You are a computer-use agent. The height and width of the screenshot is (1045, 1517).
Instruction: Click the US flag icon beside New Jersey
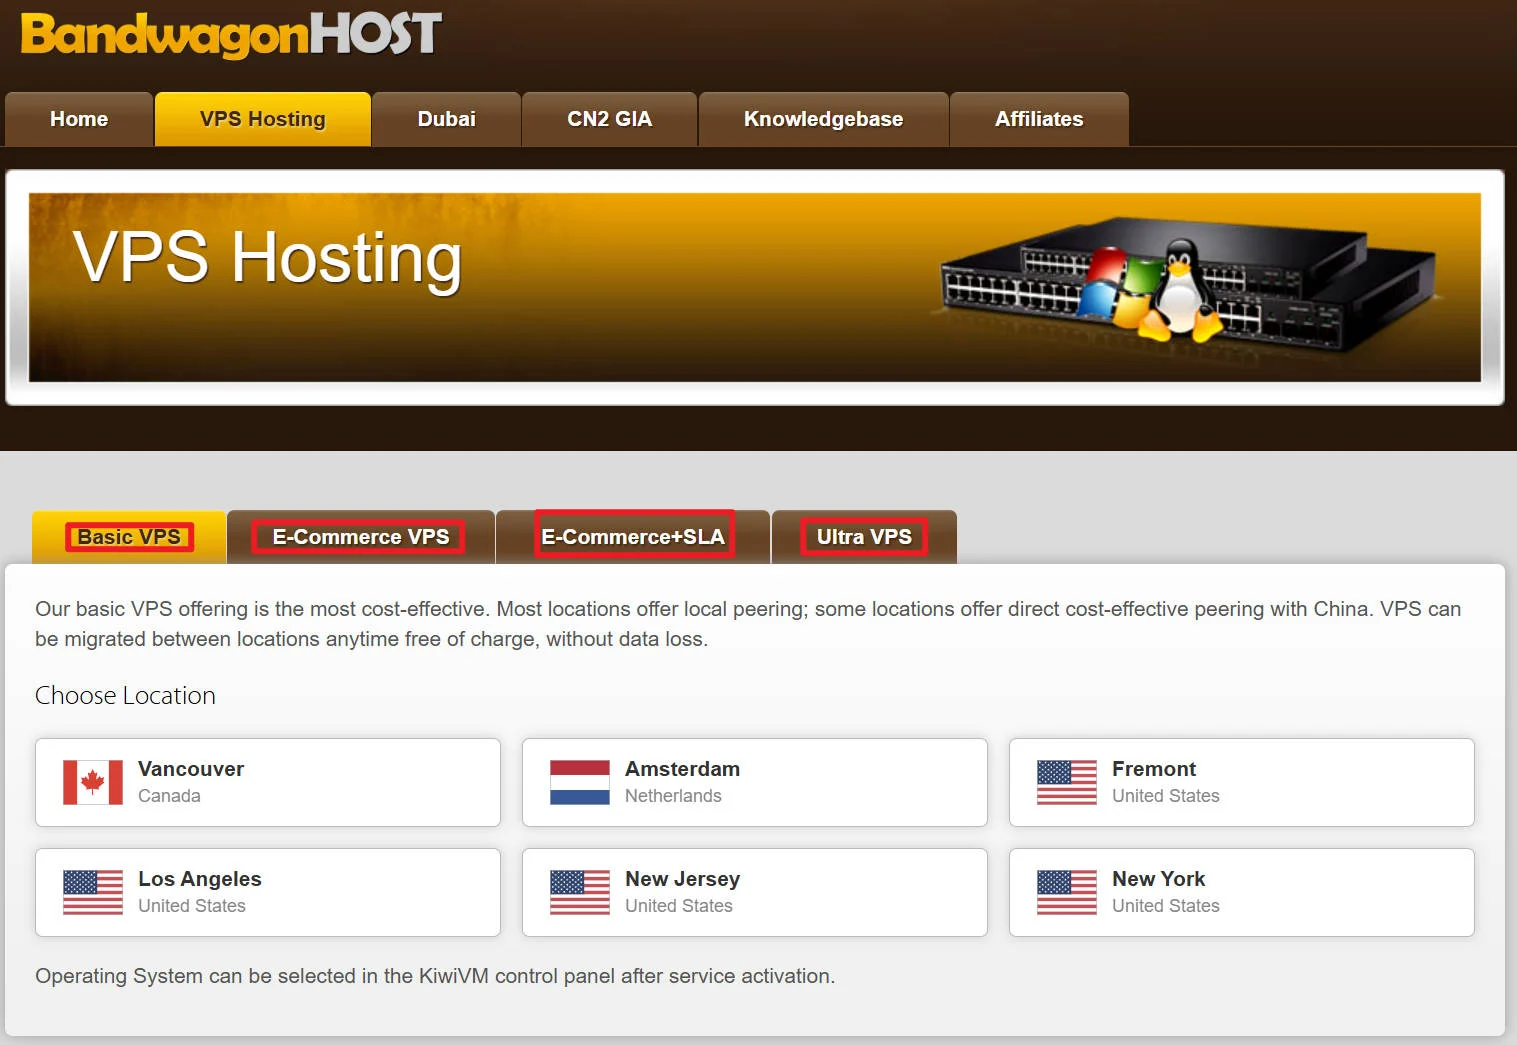click(x=580, y=892)
